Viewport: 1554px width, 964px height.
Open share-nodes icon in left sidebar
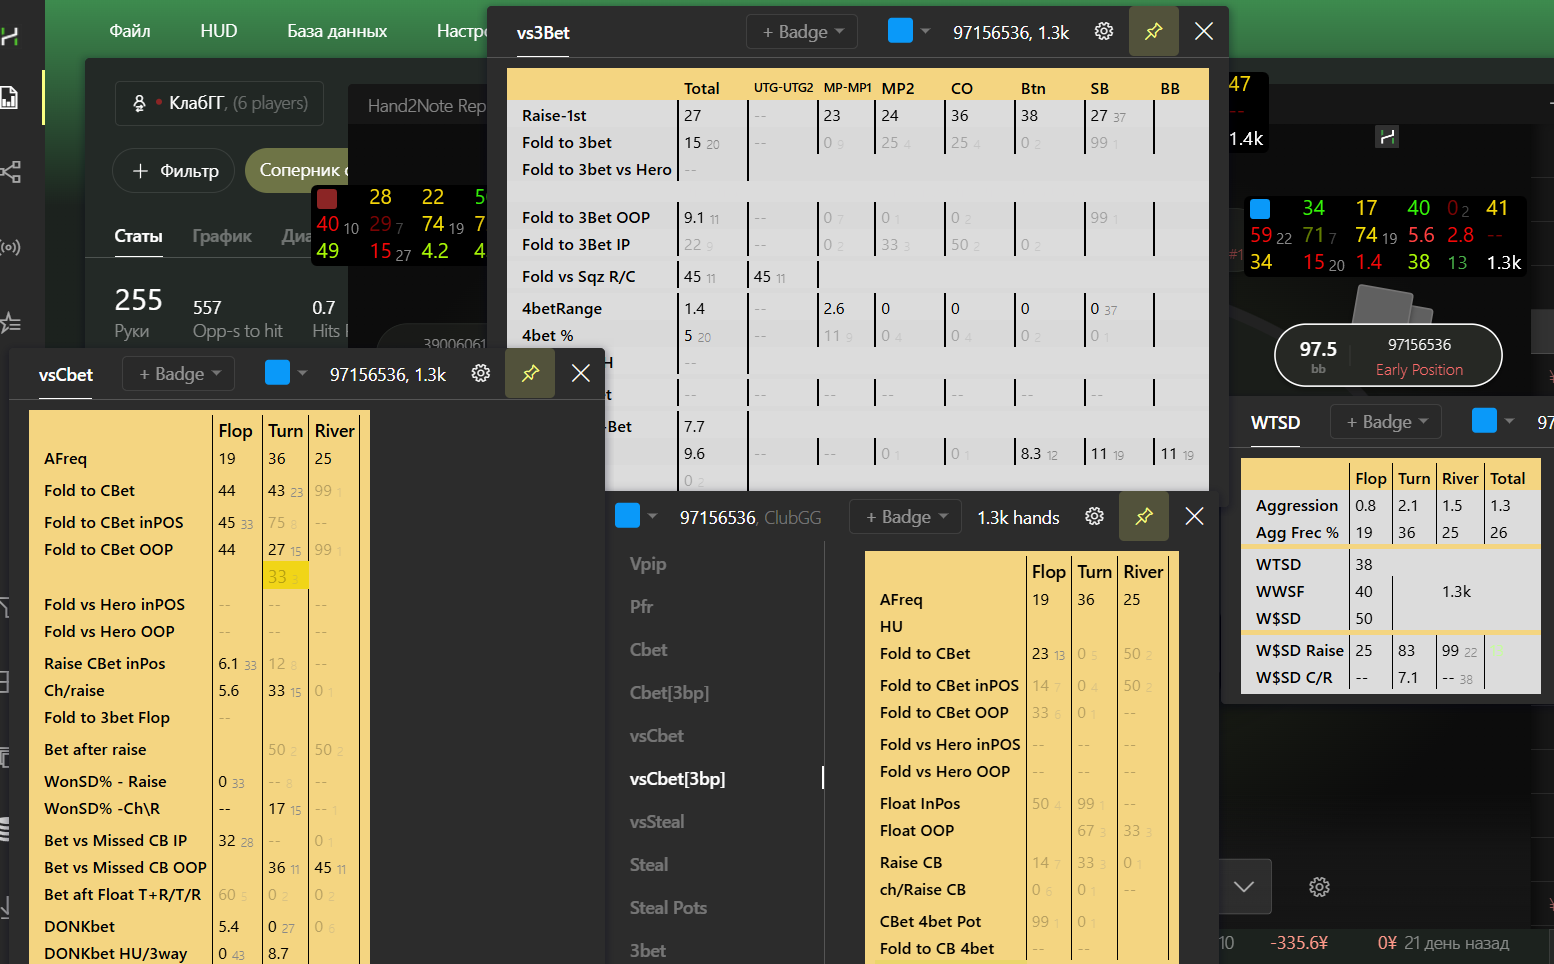(11, 172)
